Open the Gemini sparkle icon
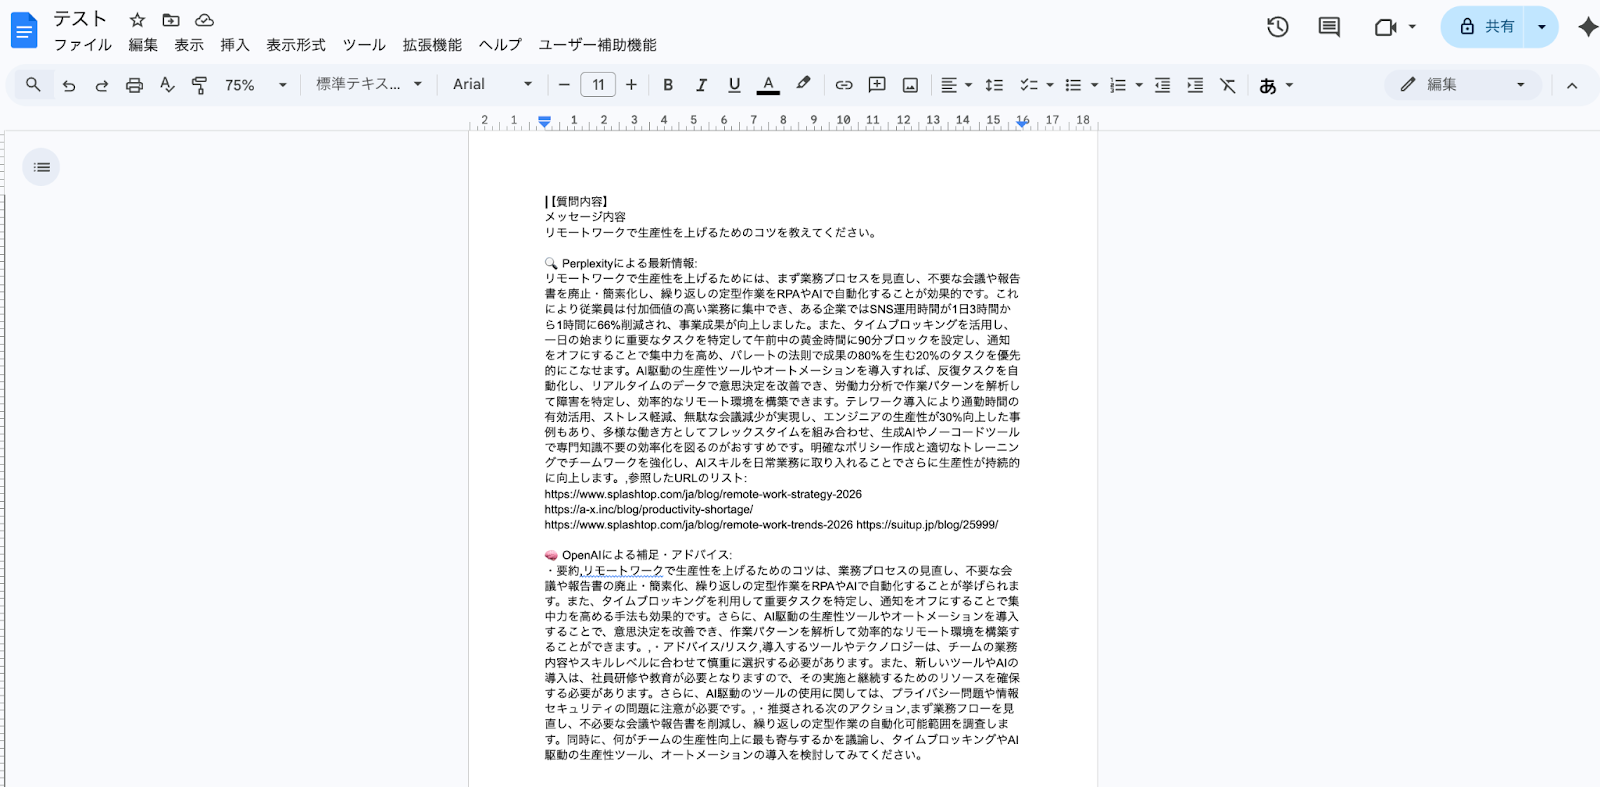1600x787 pixels. pos(1587,27)
